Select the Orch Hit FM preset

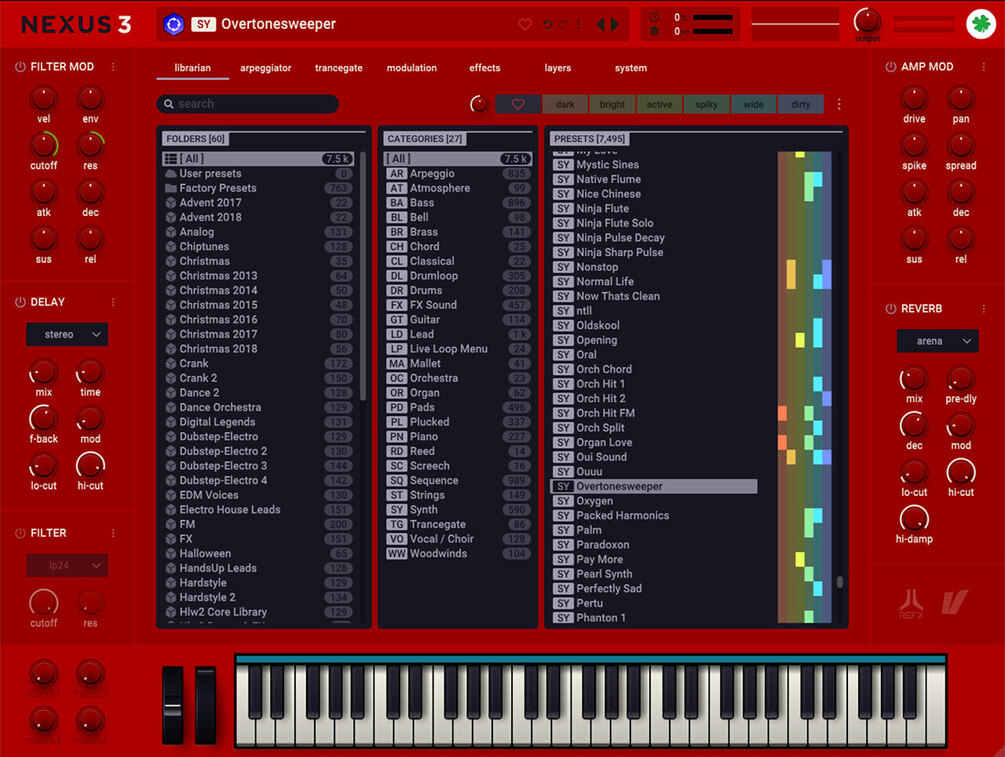coord(654,413)
